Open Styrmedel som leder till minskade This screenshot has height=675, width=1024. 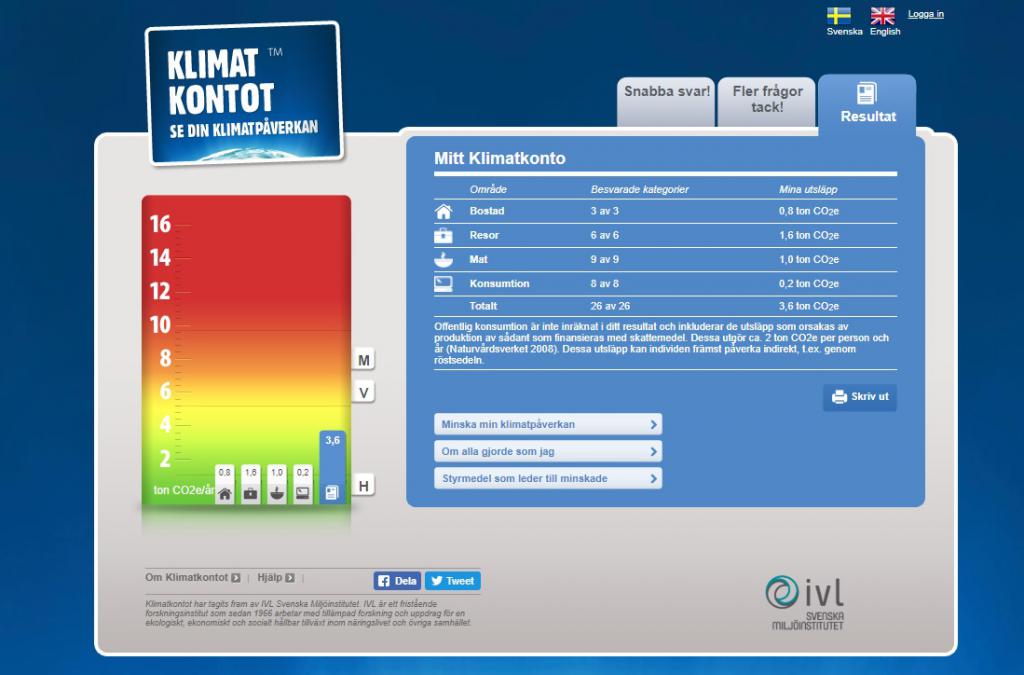point(548,479)
